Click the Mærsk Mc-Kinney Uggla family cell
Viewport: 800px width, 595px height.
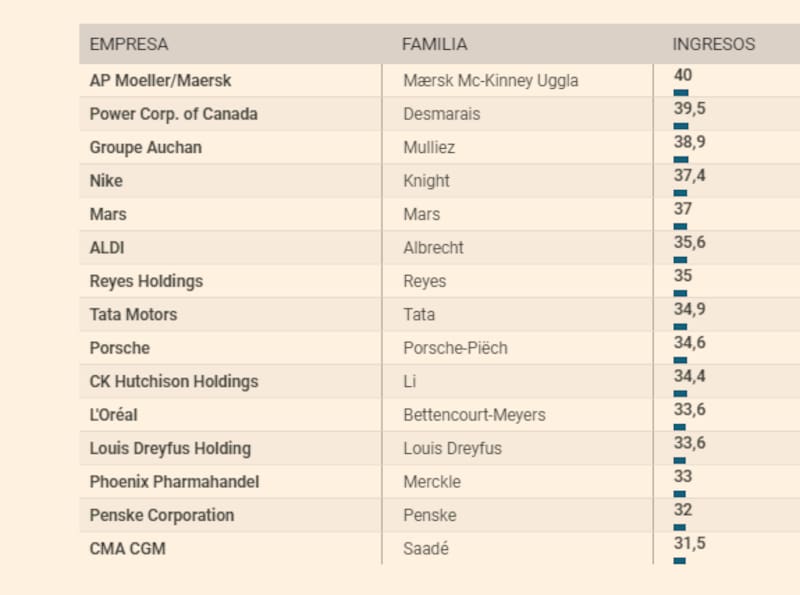490,80
